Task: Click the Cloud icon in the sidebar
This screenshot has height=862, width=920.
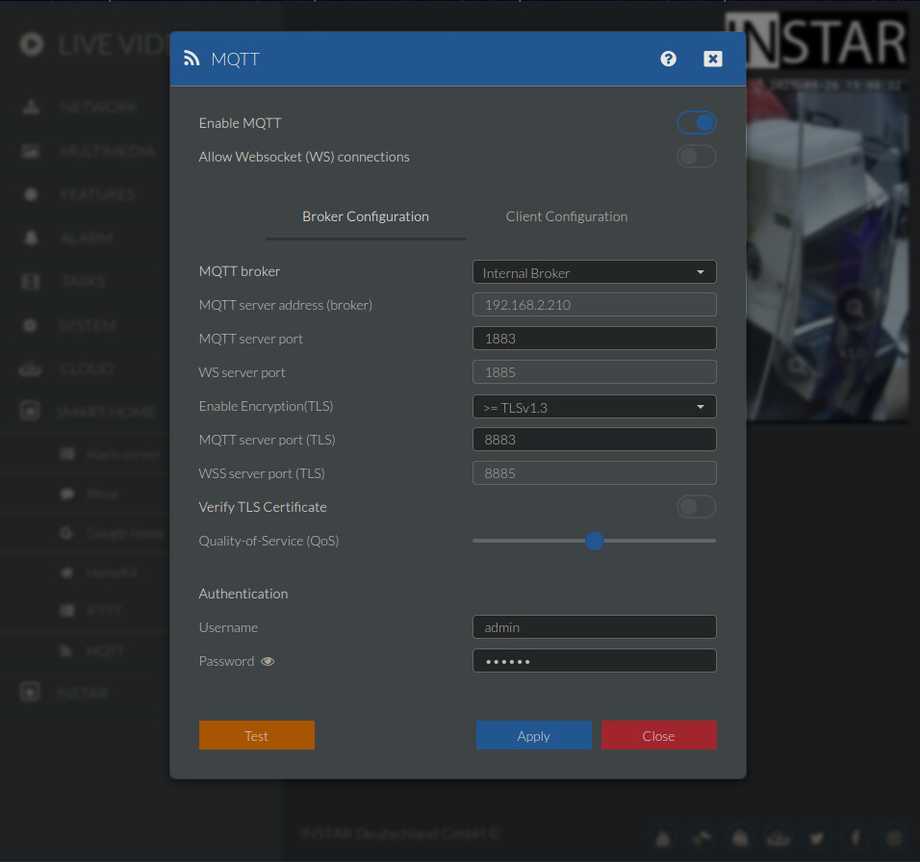Action: coord(33,368)
